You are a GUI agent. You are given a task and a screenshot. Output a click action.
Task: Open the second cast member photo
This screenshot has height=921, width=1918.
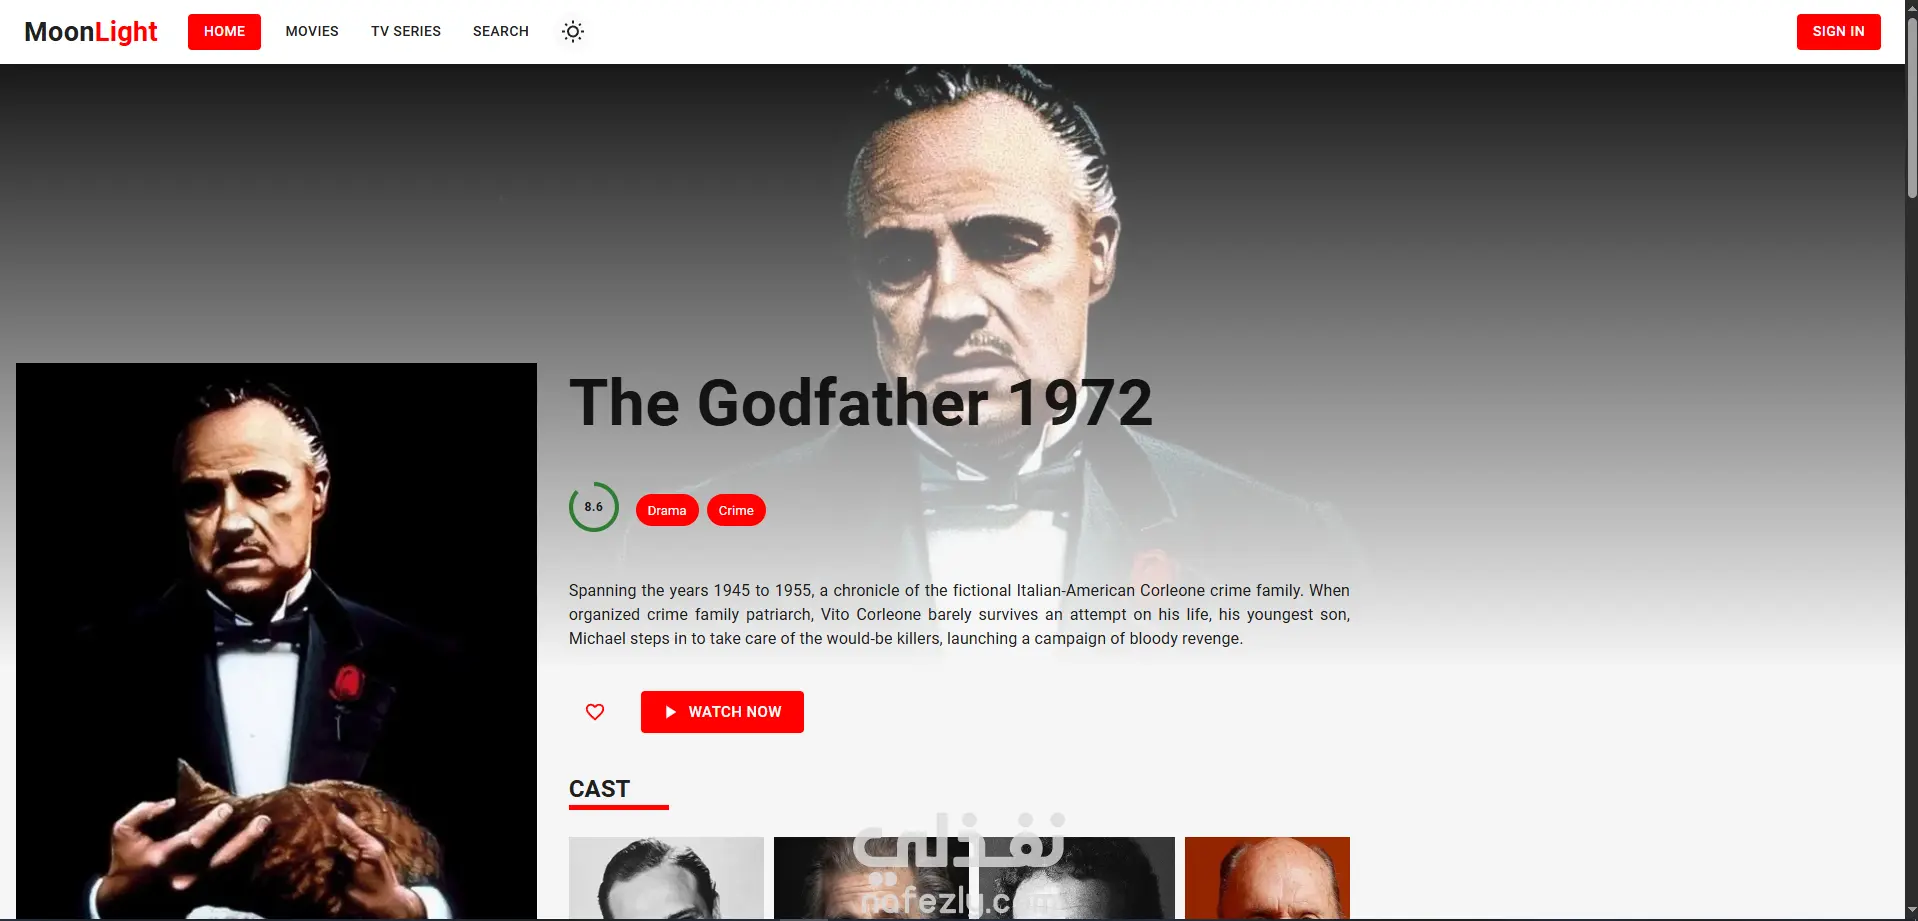pos(871,878)
